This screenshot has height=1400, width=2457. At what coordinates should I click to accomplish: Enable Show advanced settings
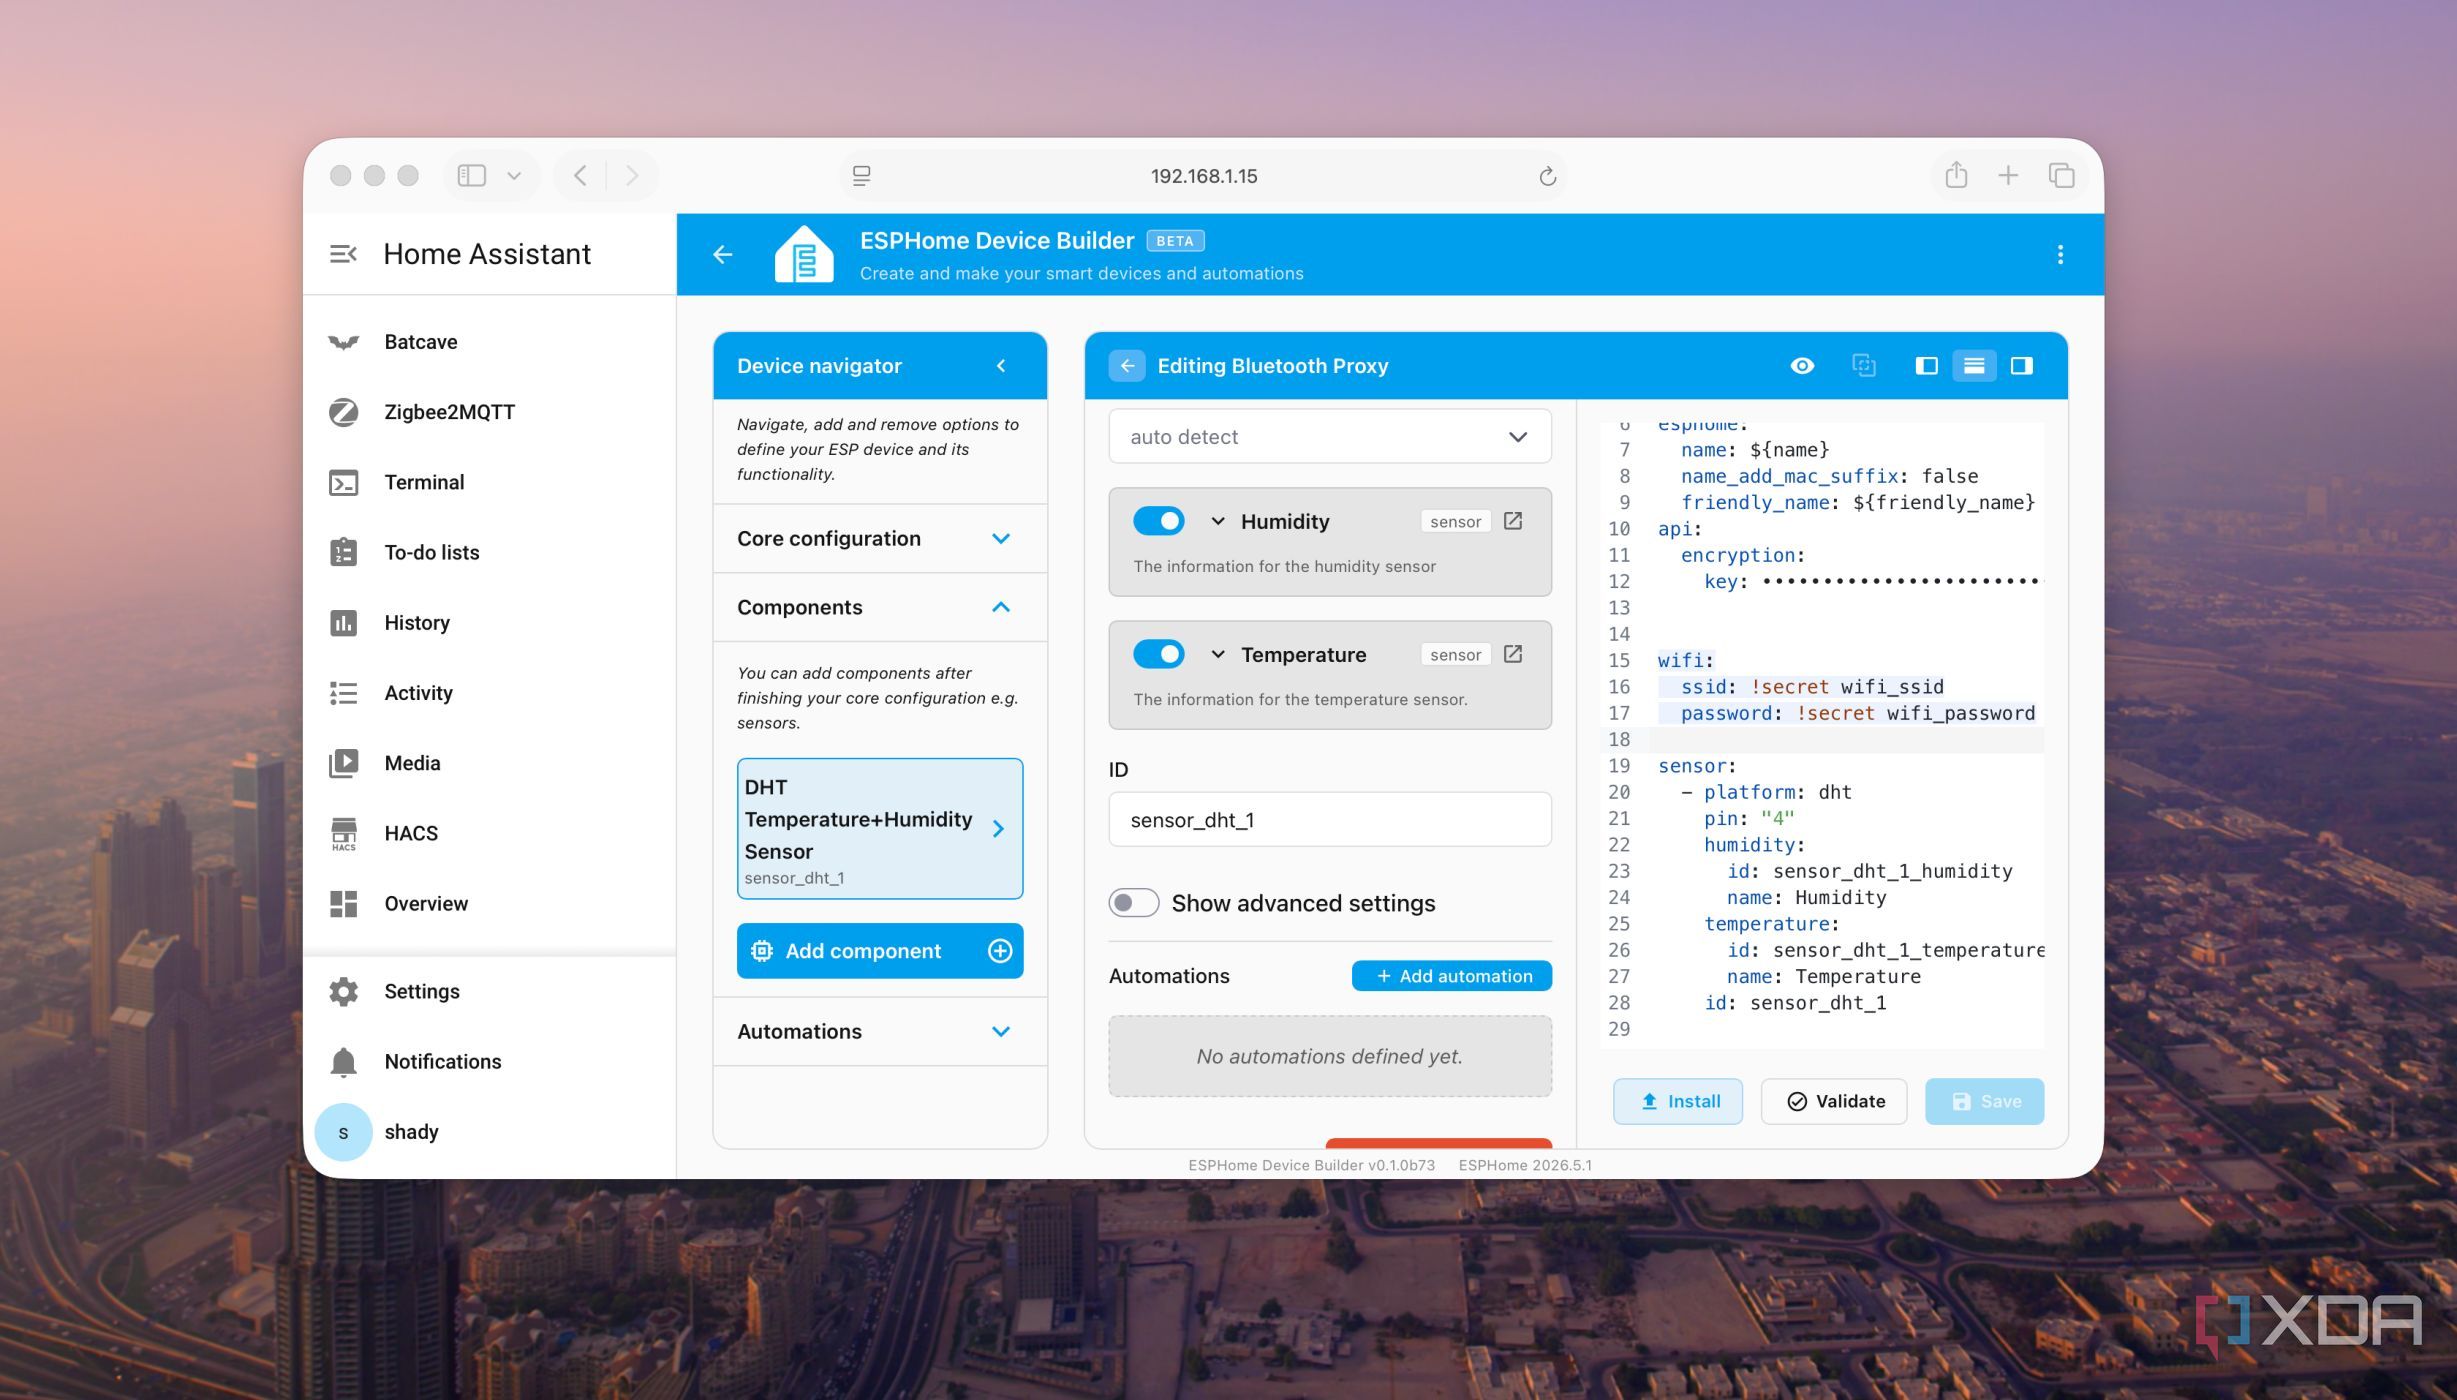coord(1133,903)
